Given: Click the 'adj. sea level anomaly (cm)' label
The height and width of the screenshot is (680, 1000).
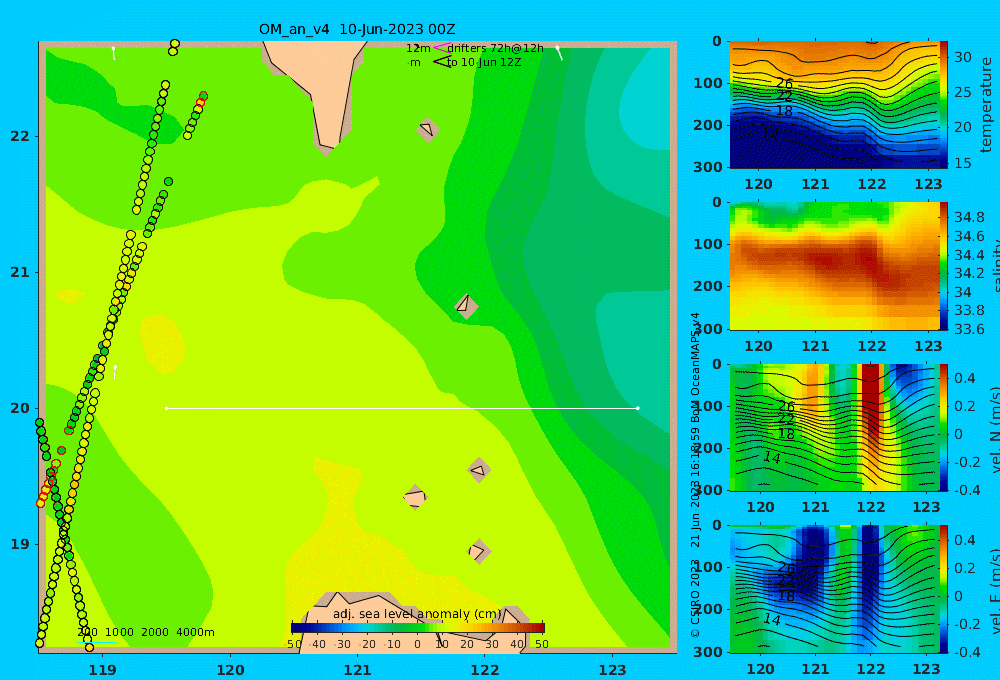Looking at the screenshot, I should tap(417, 614).
